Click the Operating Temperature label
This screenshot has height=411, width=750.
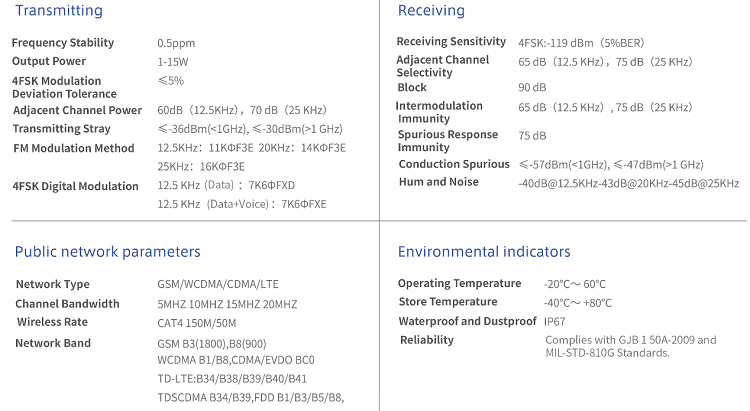(459, 283)
